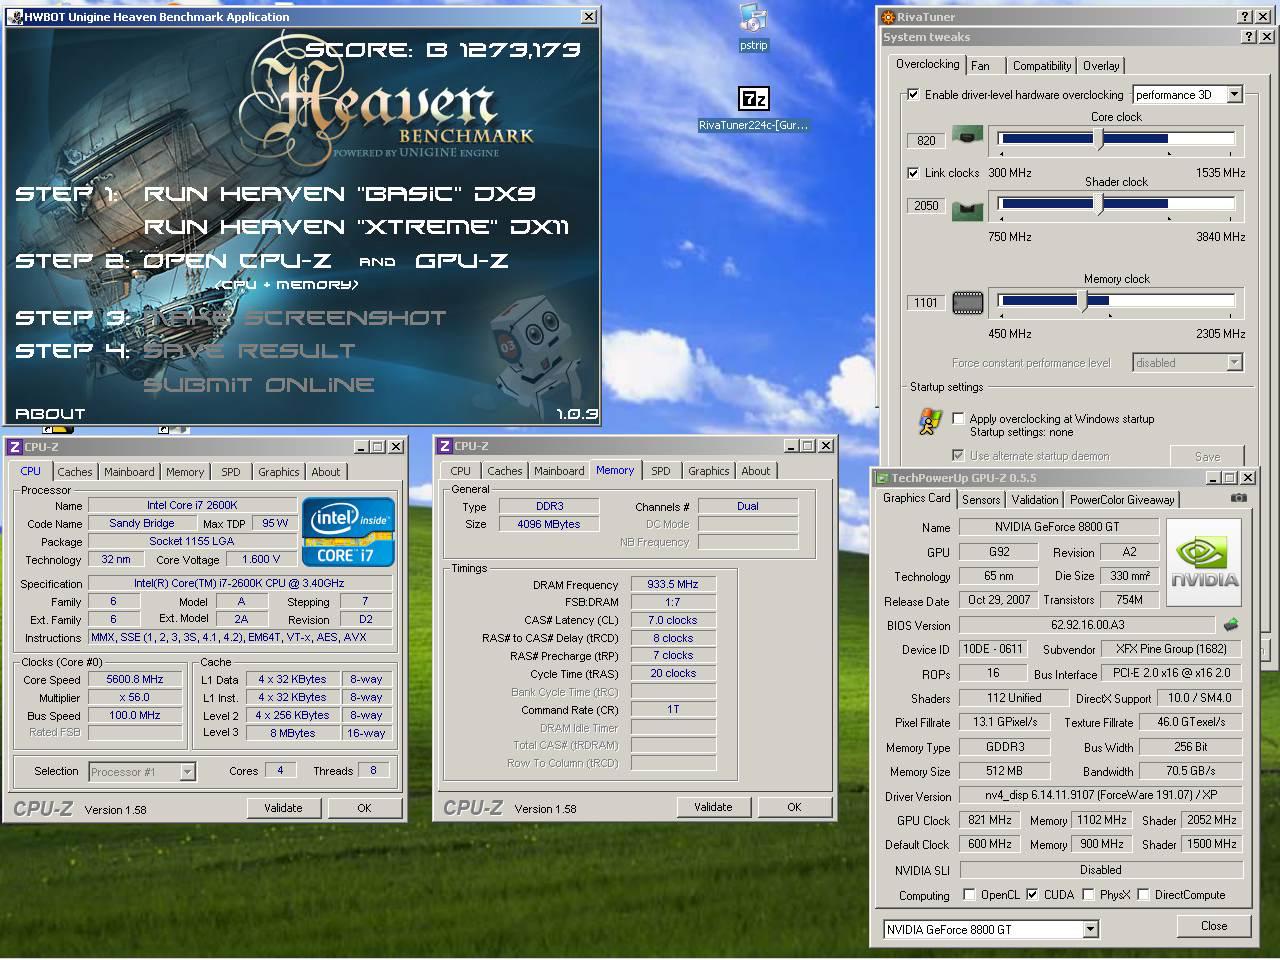Open the pstrip desktop icon
The height and width of the screenshot is (960, 1280).
(753, 27)
